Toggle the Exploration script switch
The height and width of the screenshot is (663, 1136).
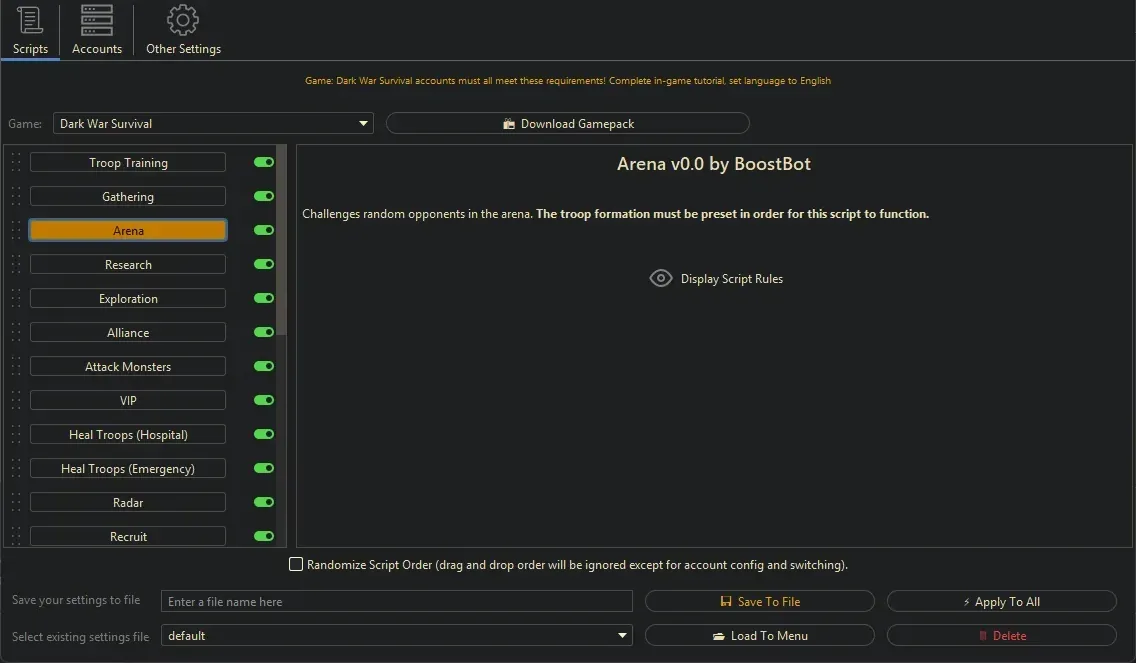[x=264, y=299]
